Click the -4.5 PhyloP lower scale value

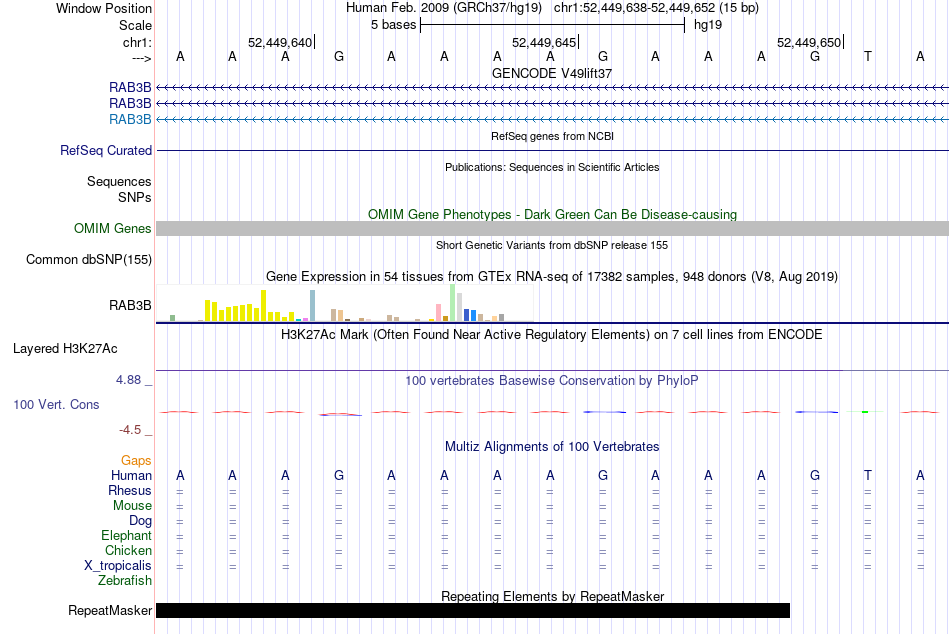tap(130, 430)
